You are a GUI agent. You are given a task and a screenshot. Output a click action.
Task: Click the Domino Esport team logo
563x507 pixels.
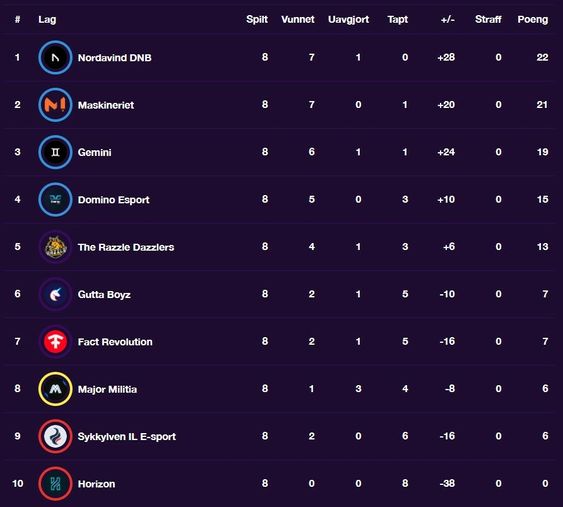click(55, 200)
